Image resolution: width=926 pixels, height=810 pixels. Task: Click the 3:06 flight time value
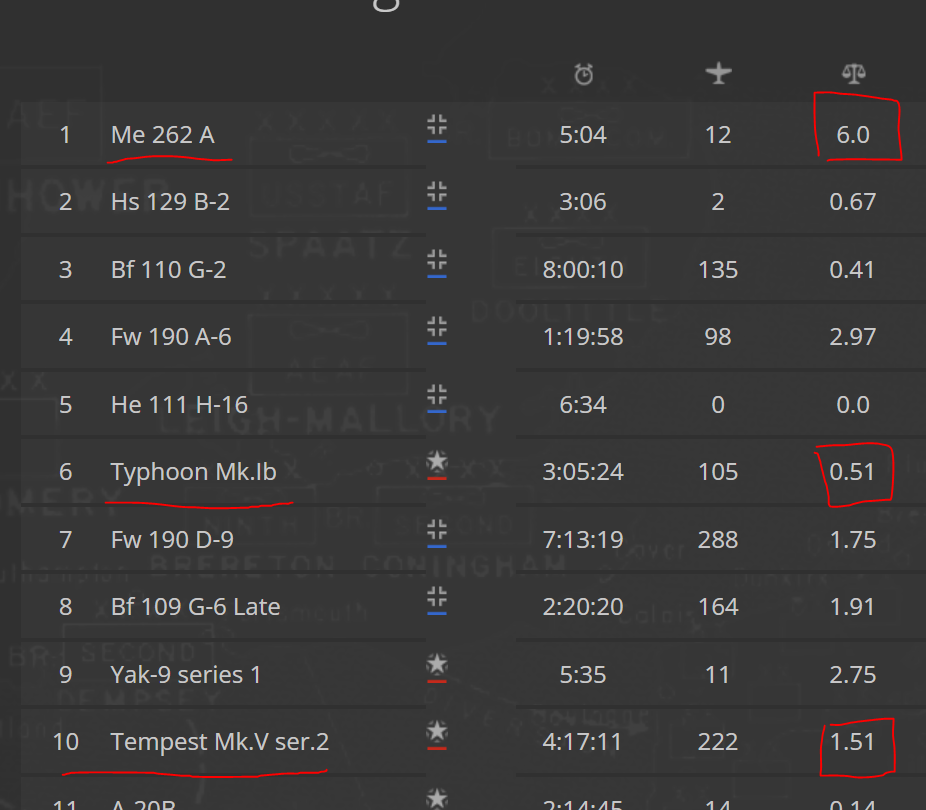[x=583, y=202]
